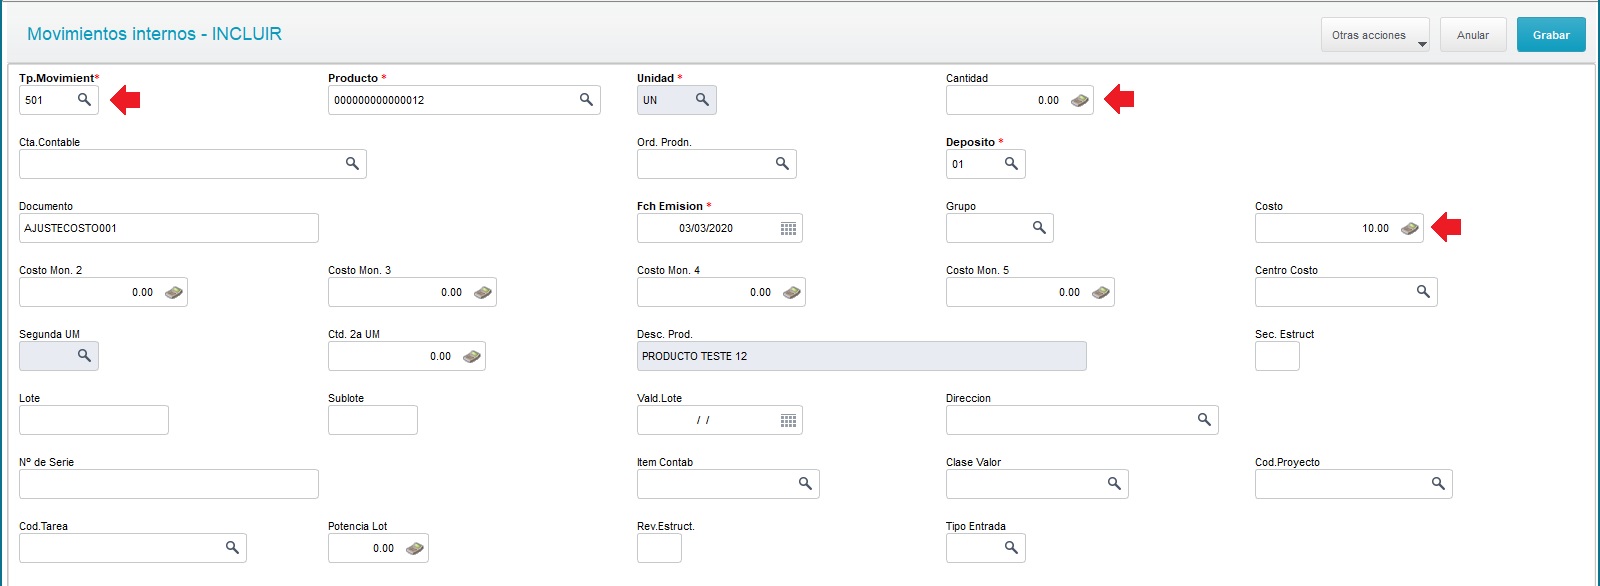Image resolution: width=1600 pixels, height=586 pixels.
Task: Open calendar picker for Fch Emision
Action: (x=788, y=228)
